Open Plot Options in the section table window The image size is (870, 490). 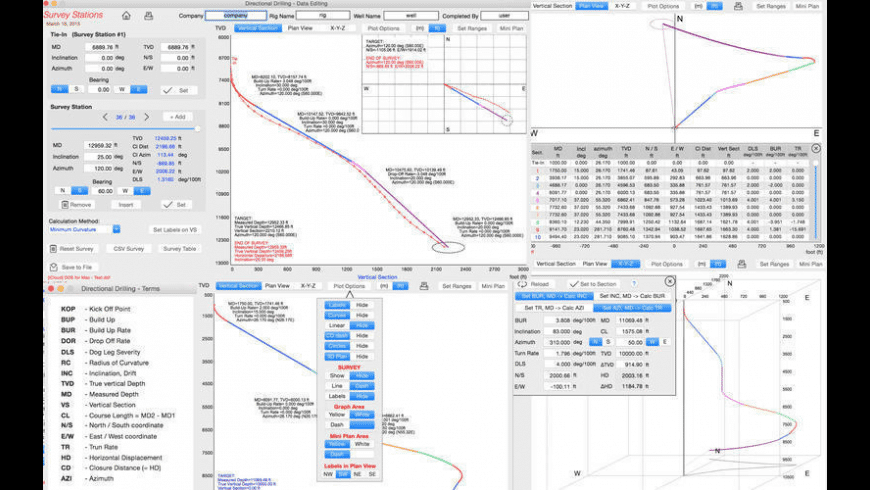(x=663, y=6)
